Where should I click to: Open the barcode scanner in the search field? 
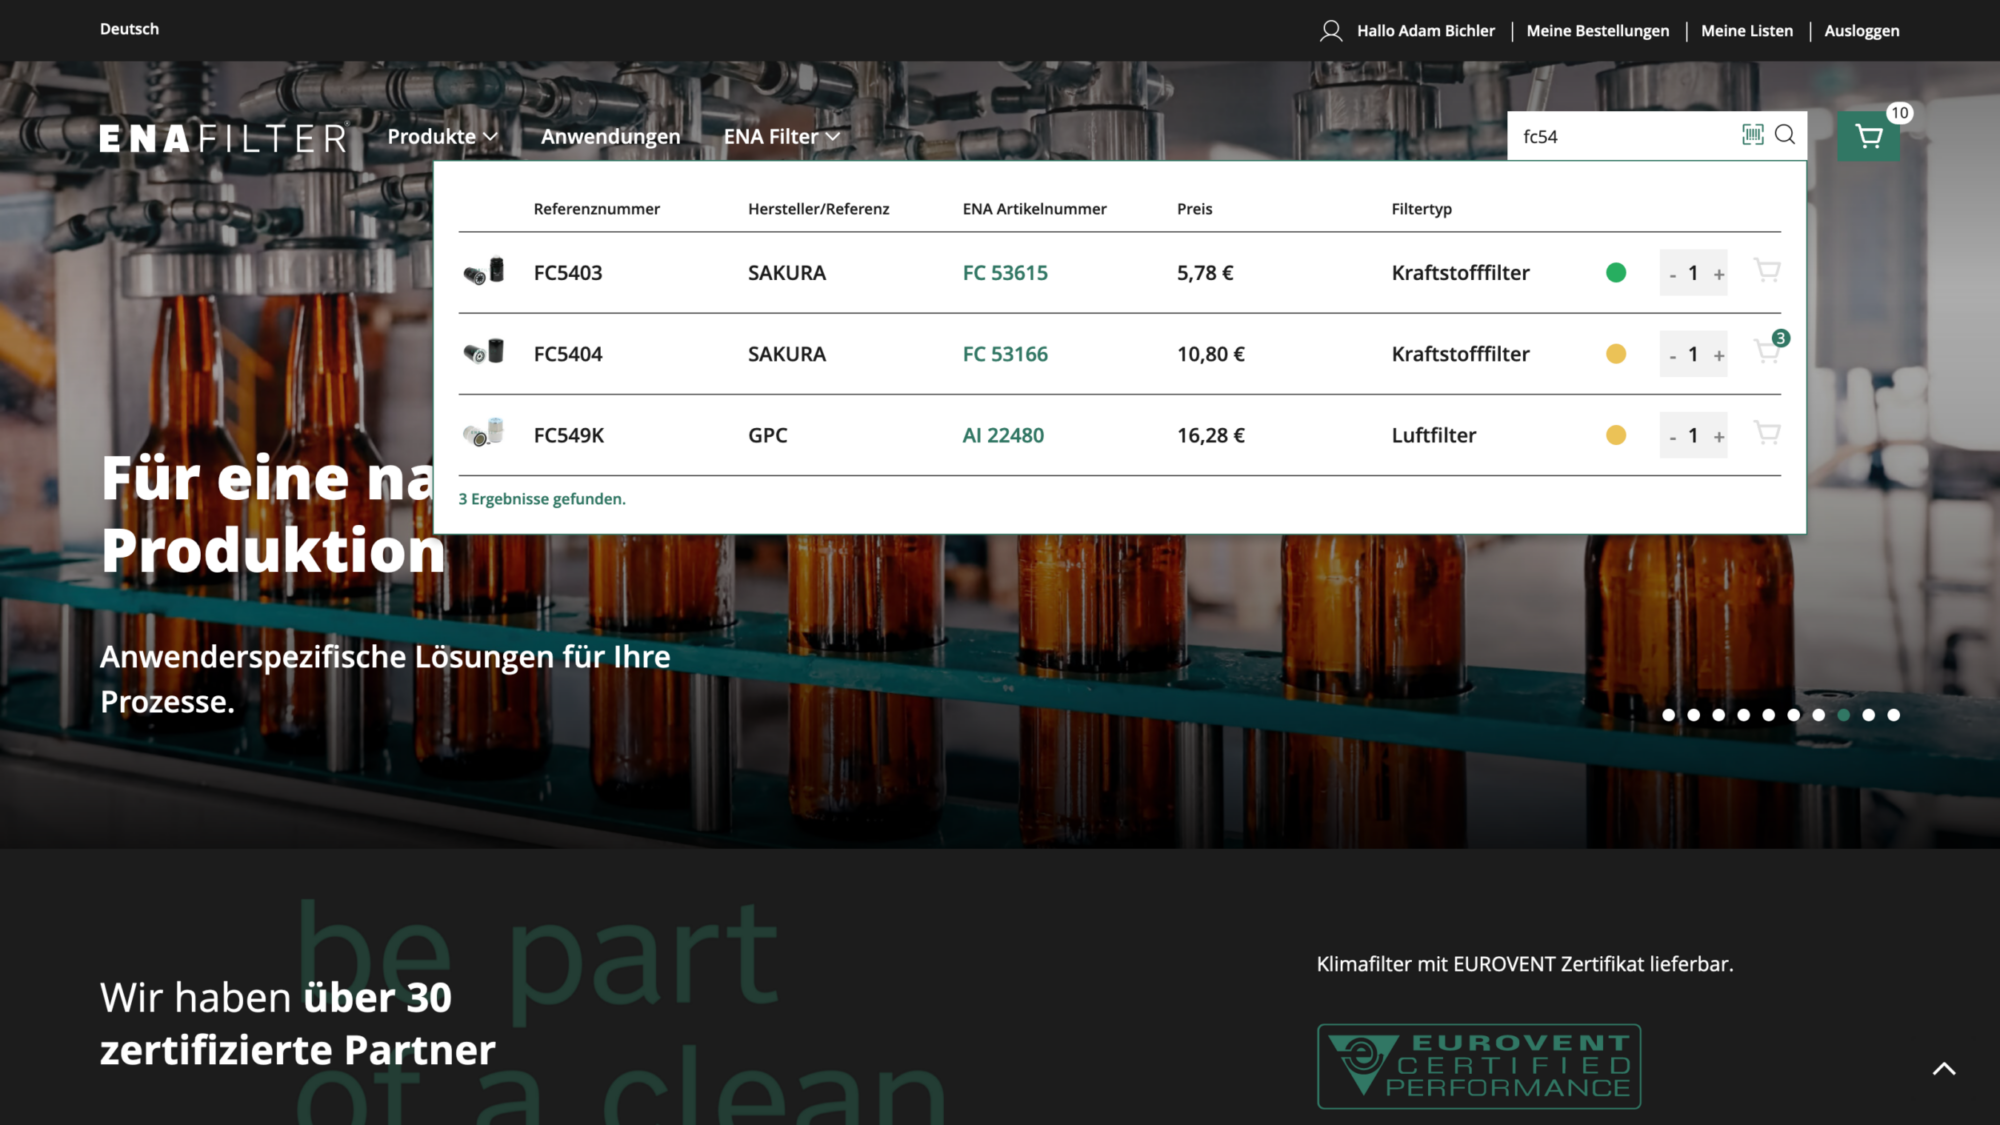1752,135
